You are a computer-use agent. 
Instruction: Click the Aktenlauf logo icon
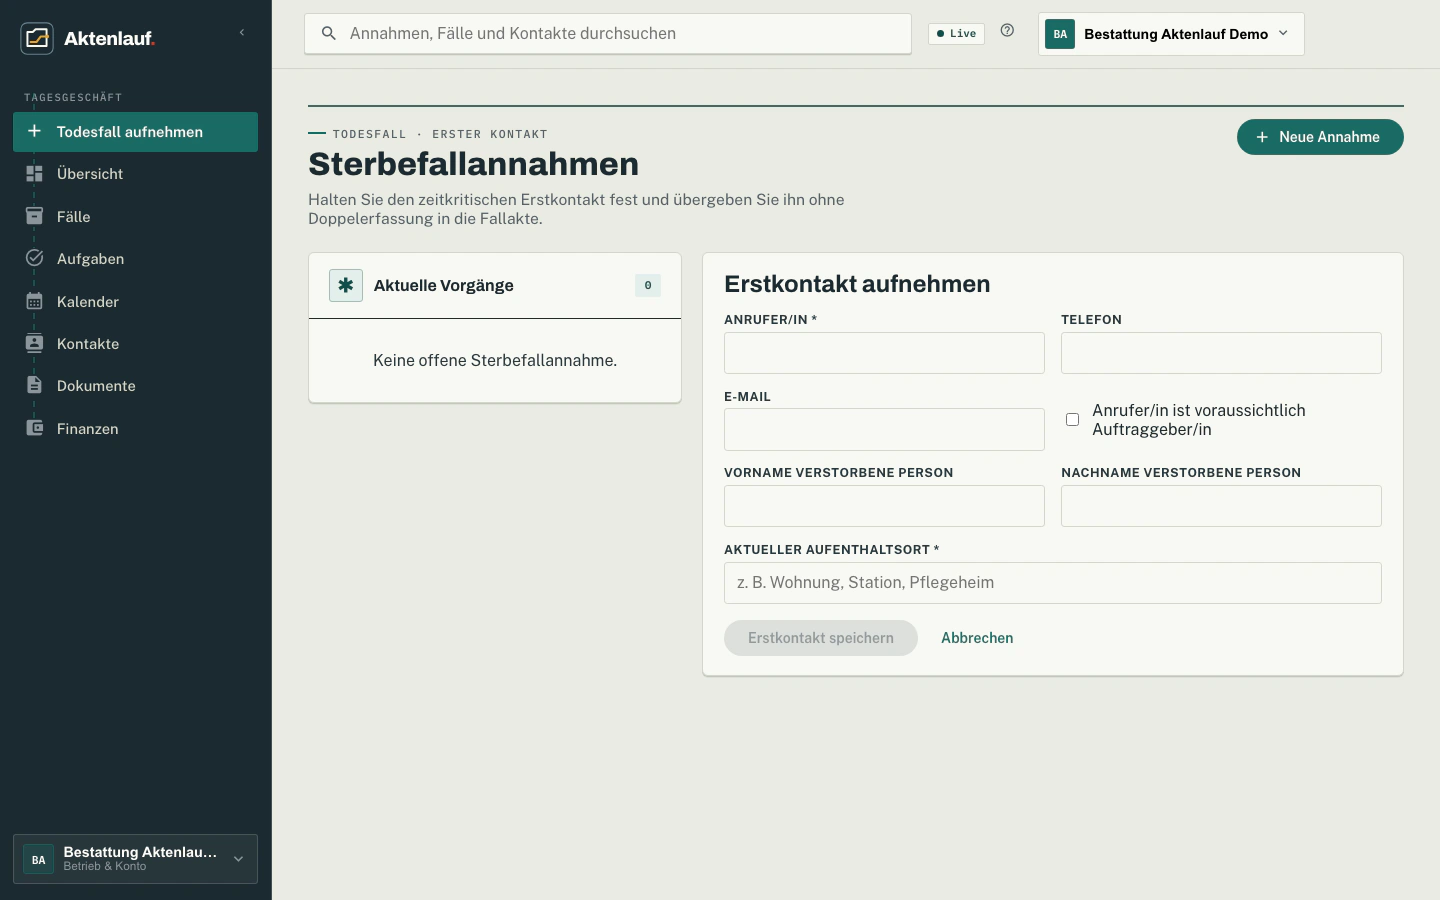click(37, 38)
